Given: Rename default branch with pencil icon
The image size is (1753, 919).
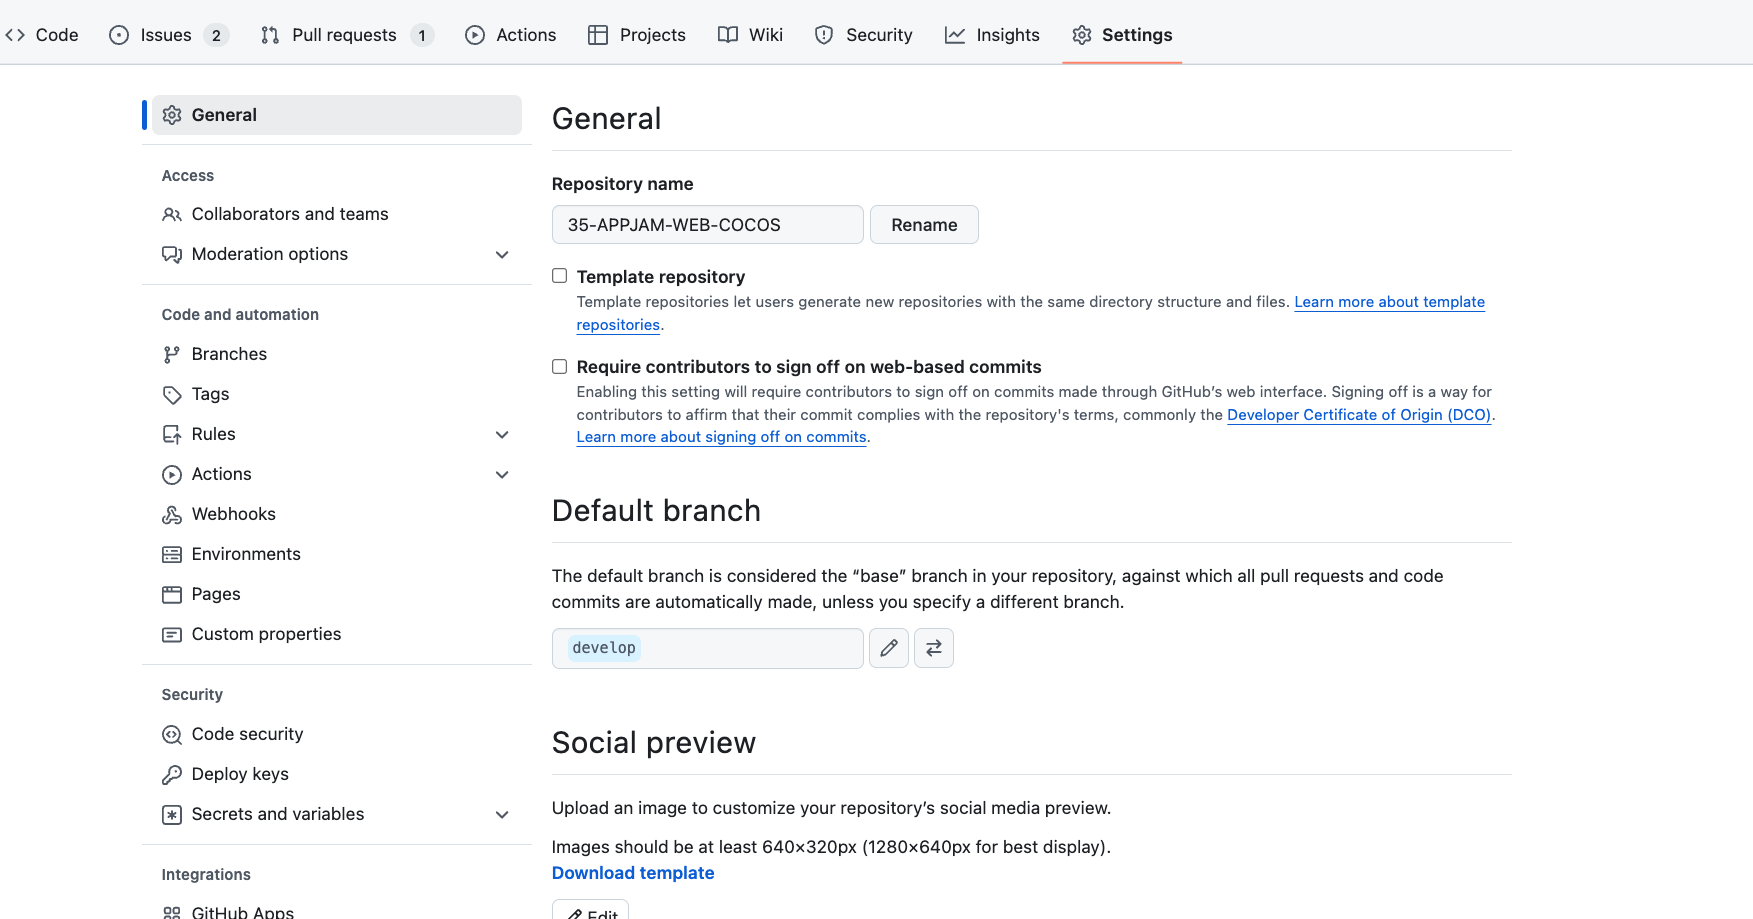Looking at the screenshot, I should pyautogui.click(x=889, y=648).
